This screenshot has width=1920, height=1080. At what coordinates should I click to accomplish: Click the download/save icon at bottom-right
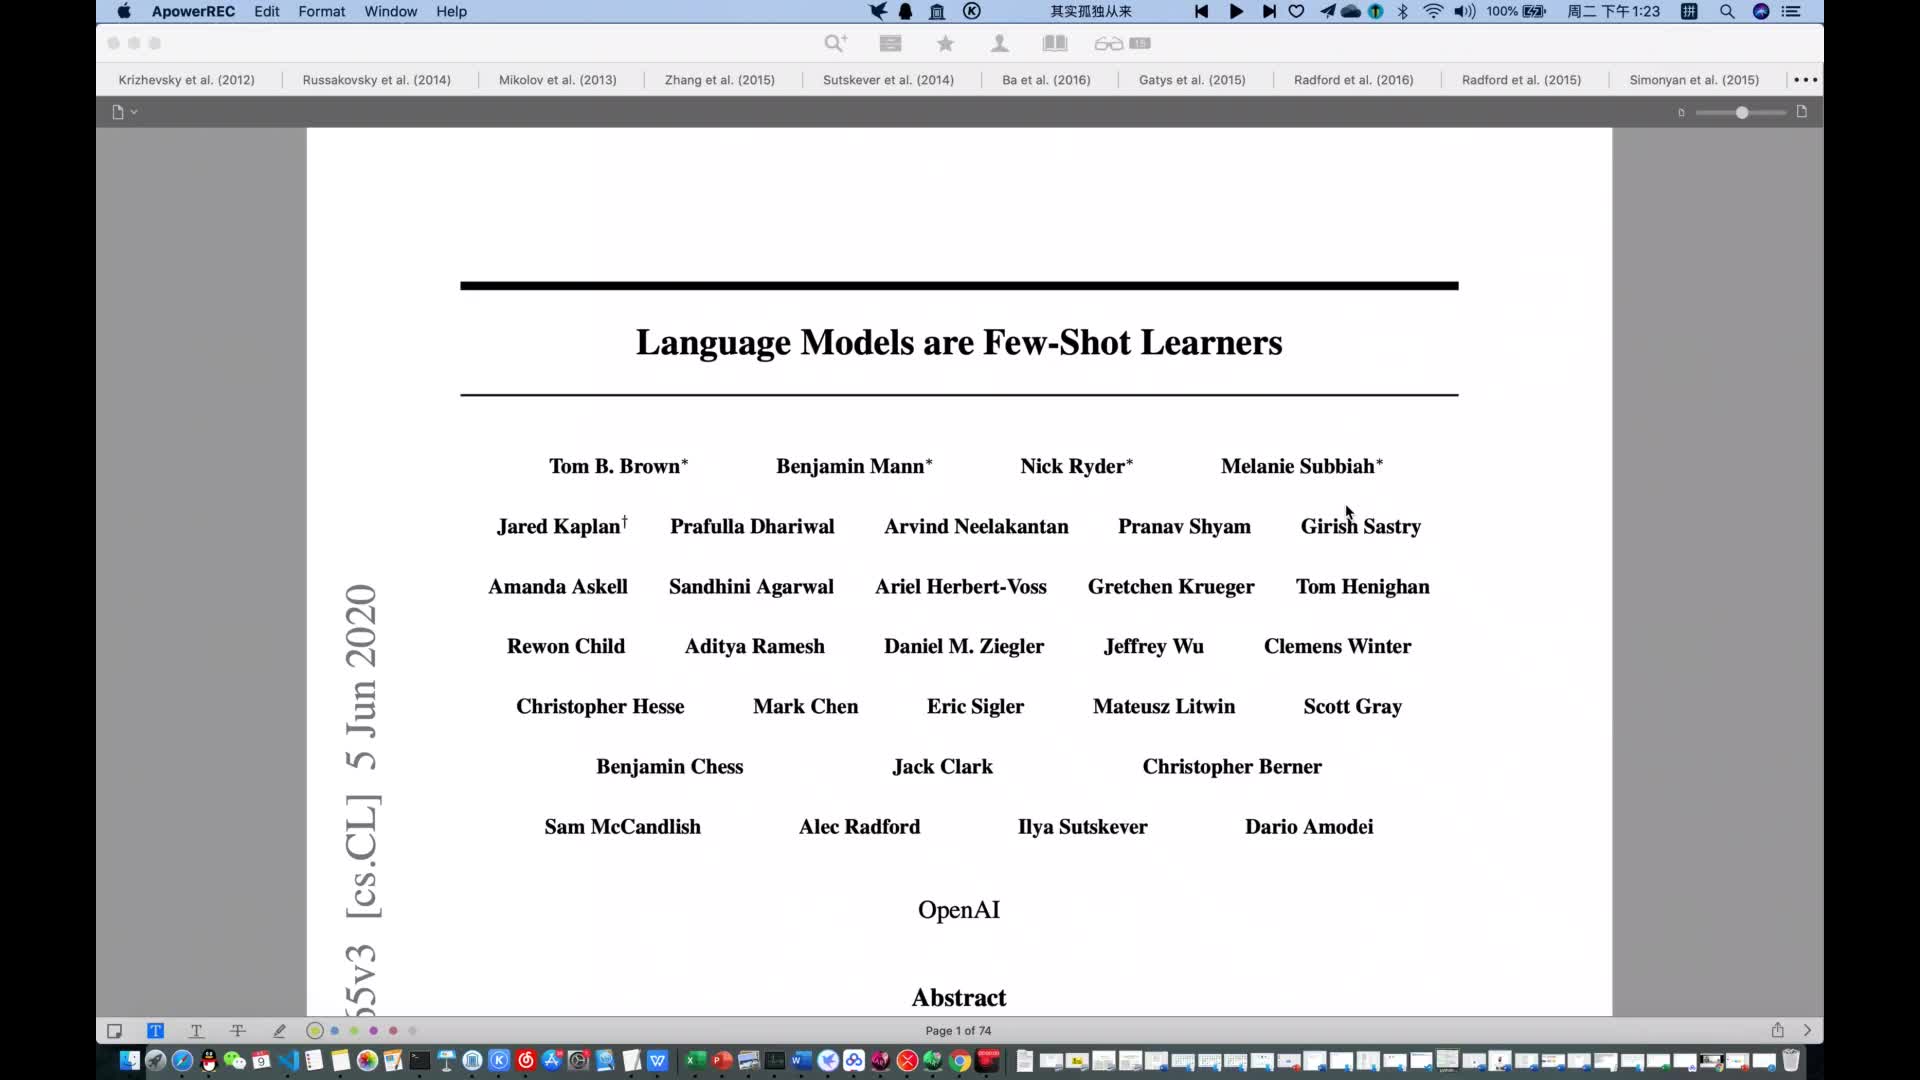click(1778, 1030)
